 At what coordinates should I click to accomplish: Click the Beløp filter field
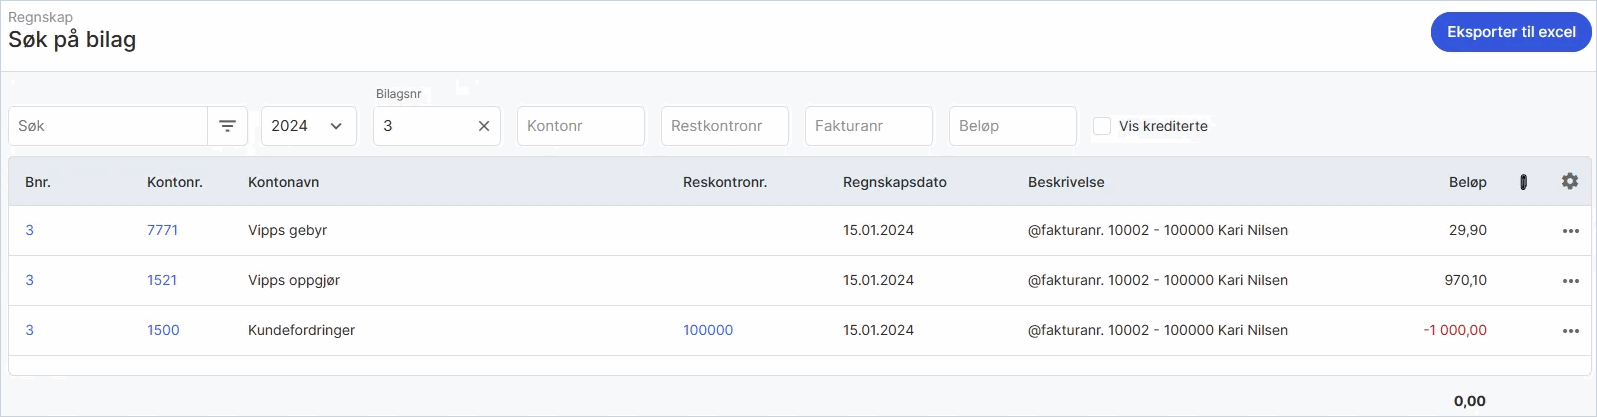[x=1013, y=126]
